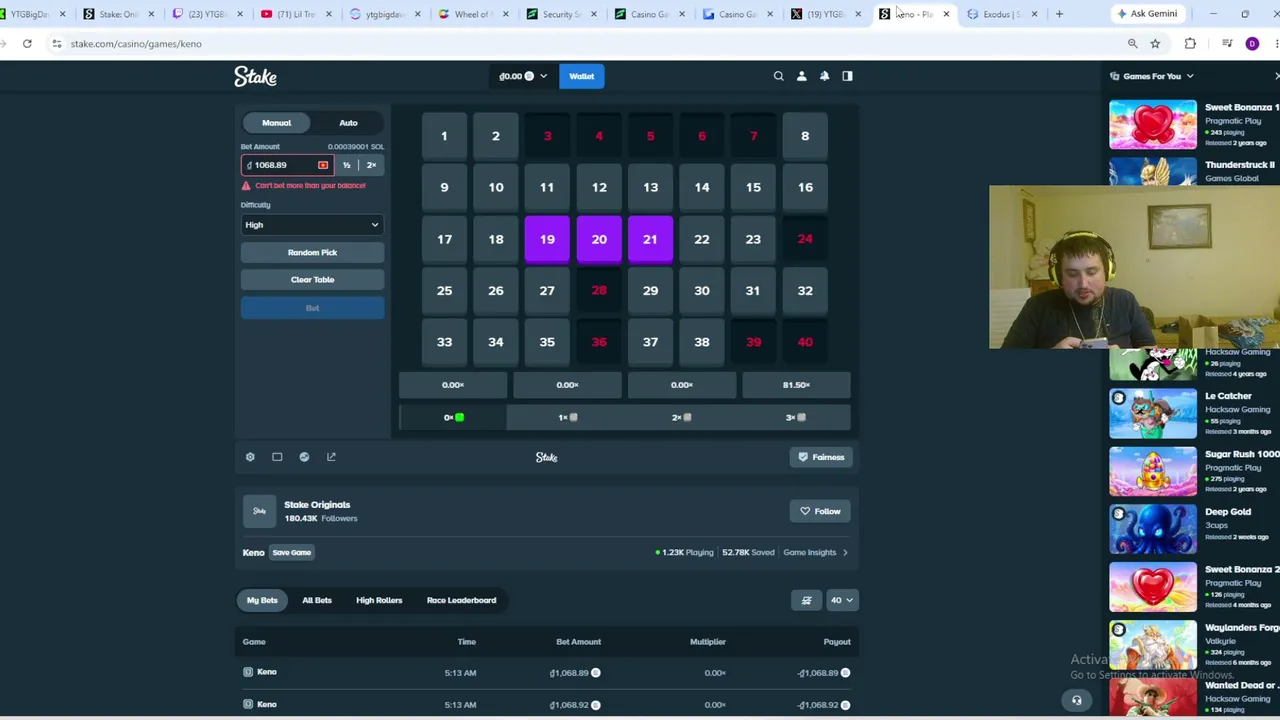Click the Stake logo in header
Screen dimensions: 1280x720
click(x=255, y=77)
